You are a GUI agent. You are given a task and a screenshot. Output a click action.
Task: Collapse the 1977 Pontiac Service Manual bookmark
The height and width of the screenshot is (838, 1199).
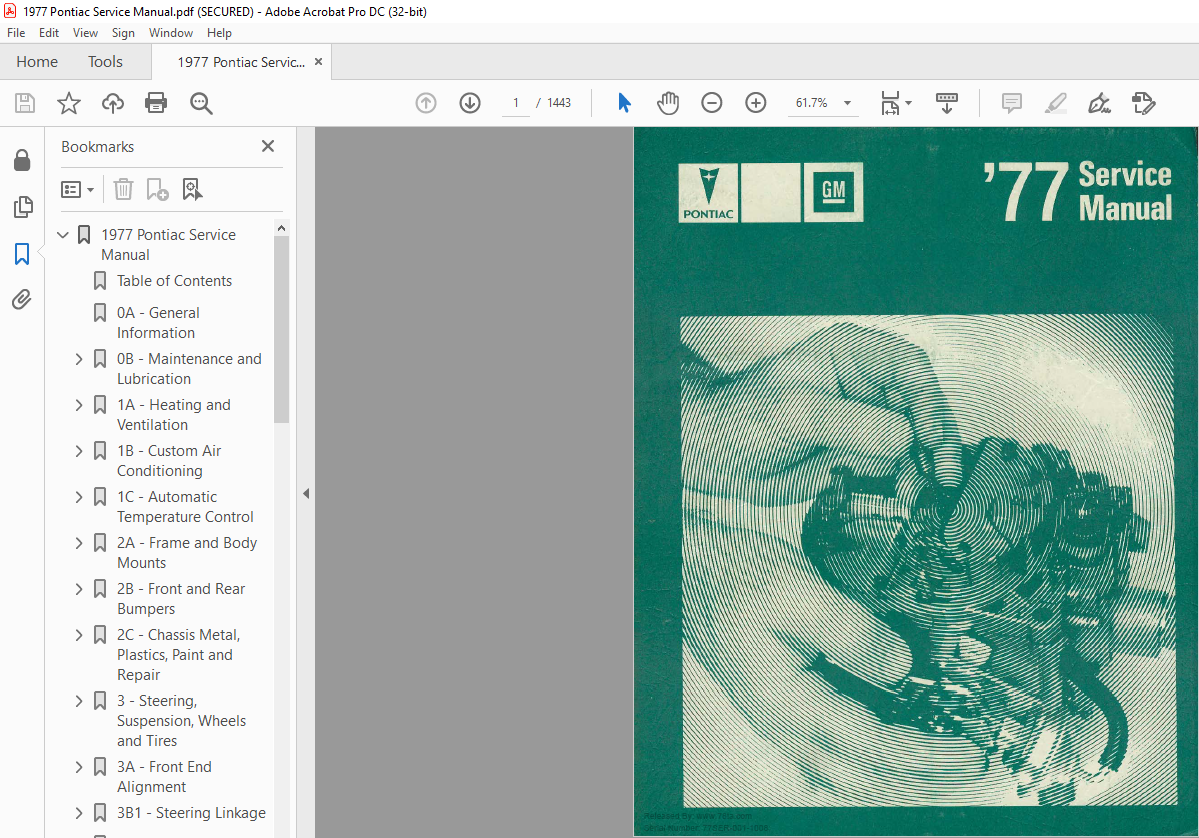pos(63,235)
